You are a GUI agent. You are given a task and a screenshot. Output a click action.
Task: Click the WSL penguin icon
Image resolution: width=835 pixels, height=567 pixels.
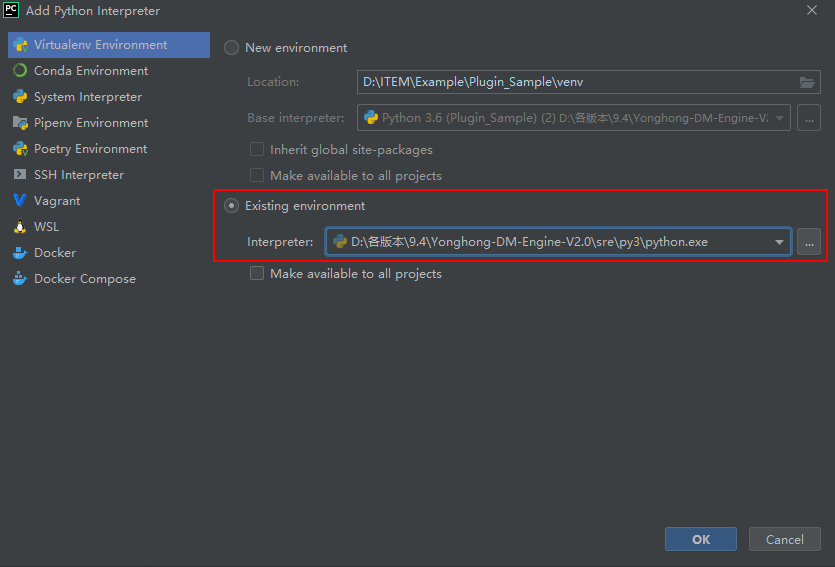point(20,227)
